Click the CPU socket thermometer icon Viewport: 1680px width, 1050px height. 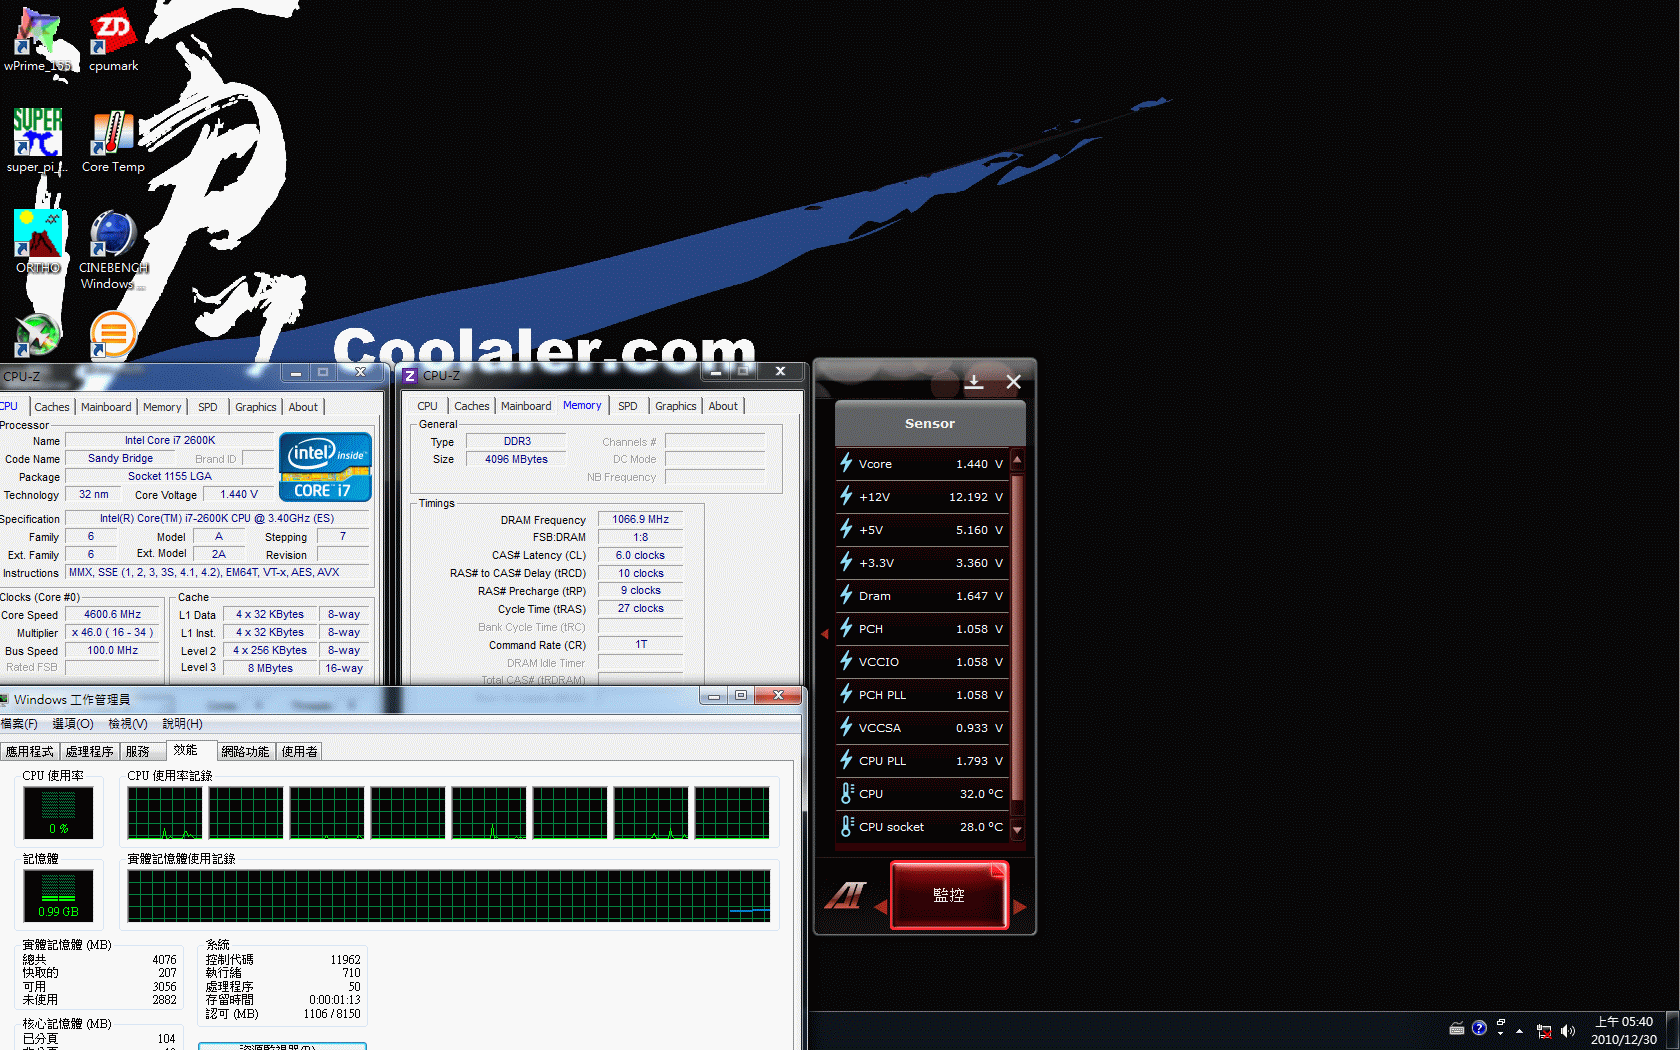coord(847,826)
